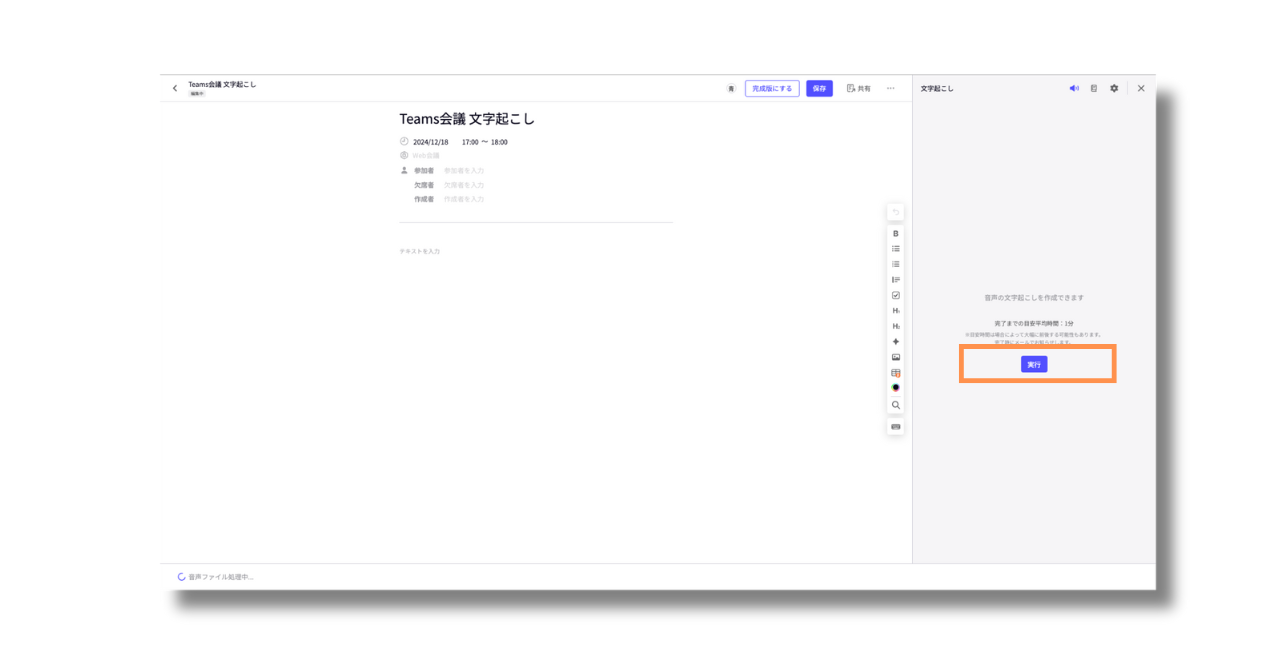Click the 実行 button to start transcription
The image size is (1280, 670).
tap(1034, 365)
